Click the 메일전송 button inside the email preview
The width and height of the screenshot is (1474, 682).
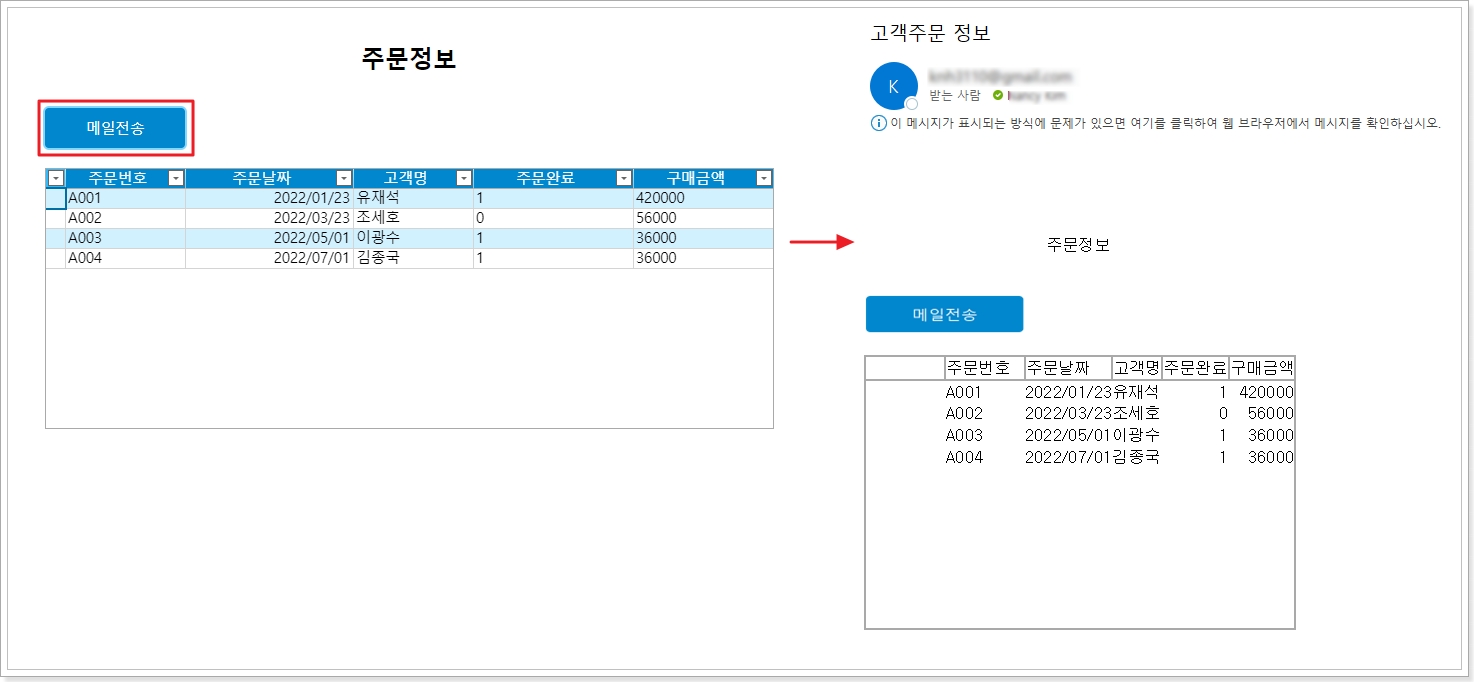944,314
